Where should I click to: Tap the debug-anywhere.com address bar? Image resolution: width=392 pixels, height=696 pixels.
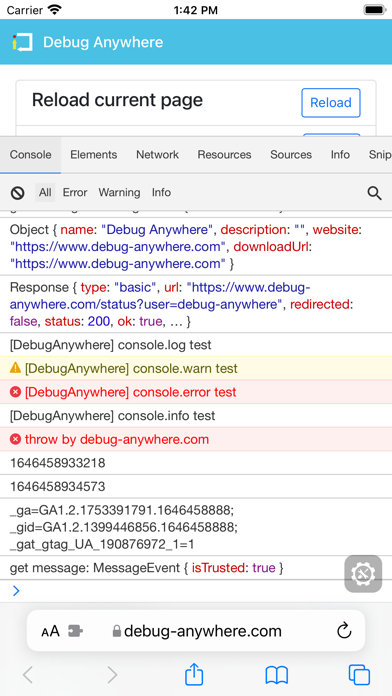[196, 631]
